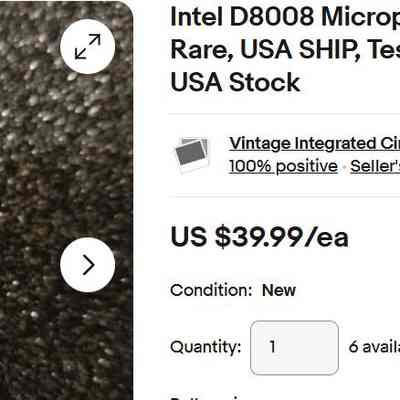The image size is (400, 400).
Task: Open the main product photo
Action: coord(66,200)
